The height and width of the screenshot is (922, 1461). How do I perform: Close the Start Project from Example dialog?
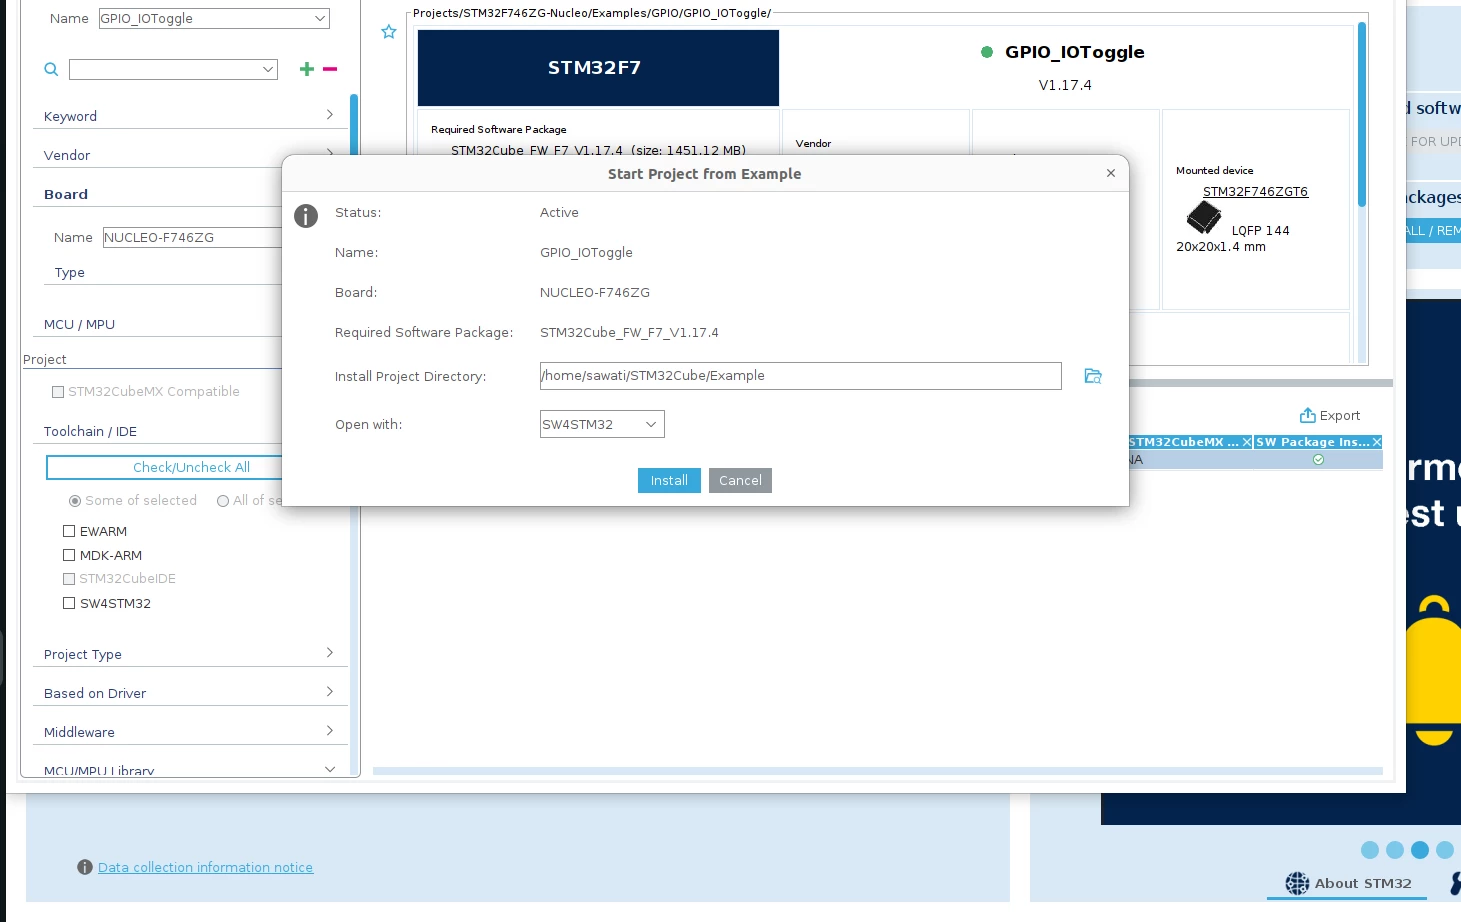click(x=1110, y=173)
